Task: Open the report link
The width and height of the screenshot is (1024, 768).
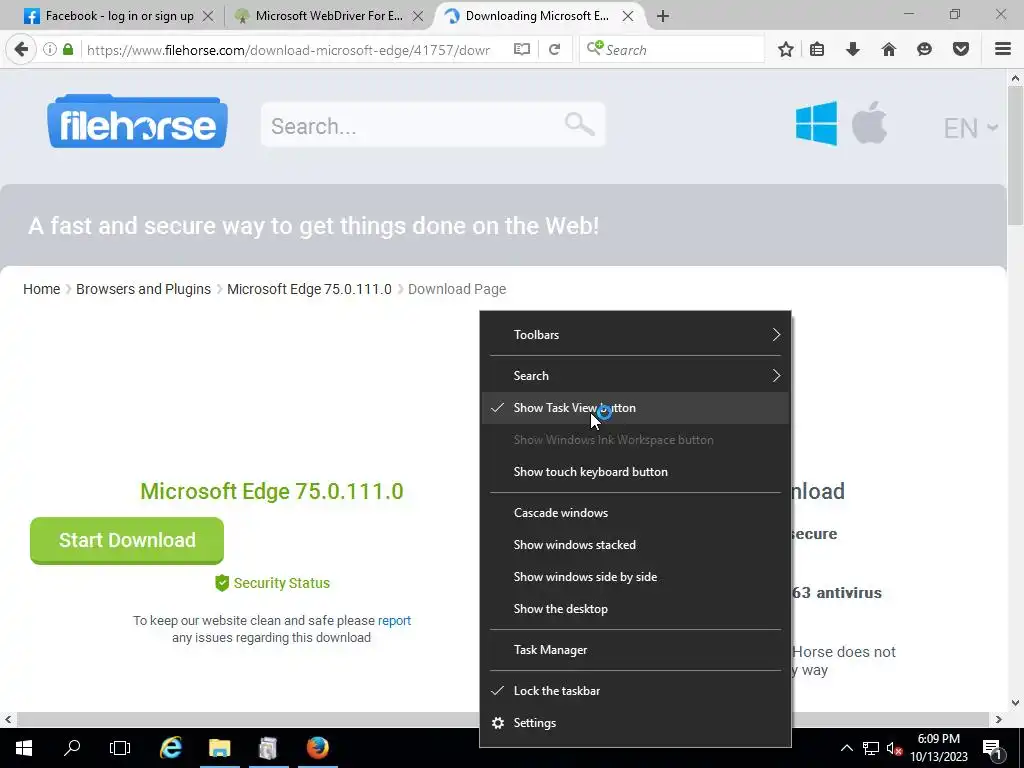Action: pos(394,620)
